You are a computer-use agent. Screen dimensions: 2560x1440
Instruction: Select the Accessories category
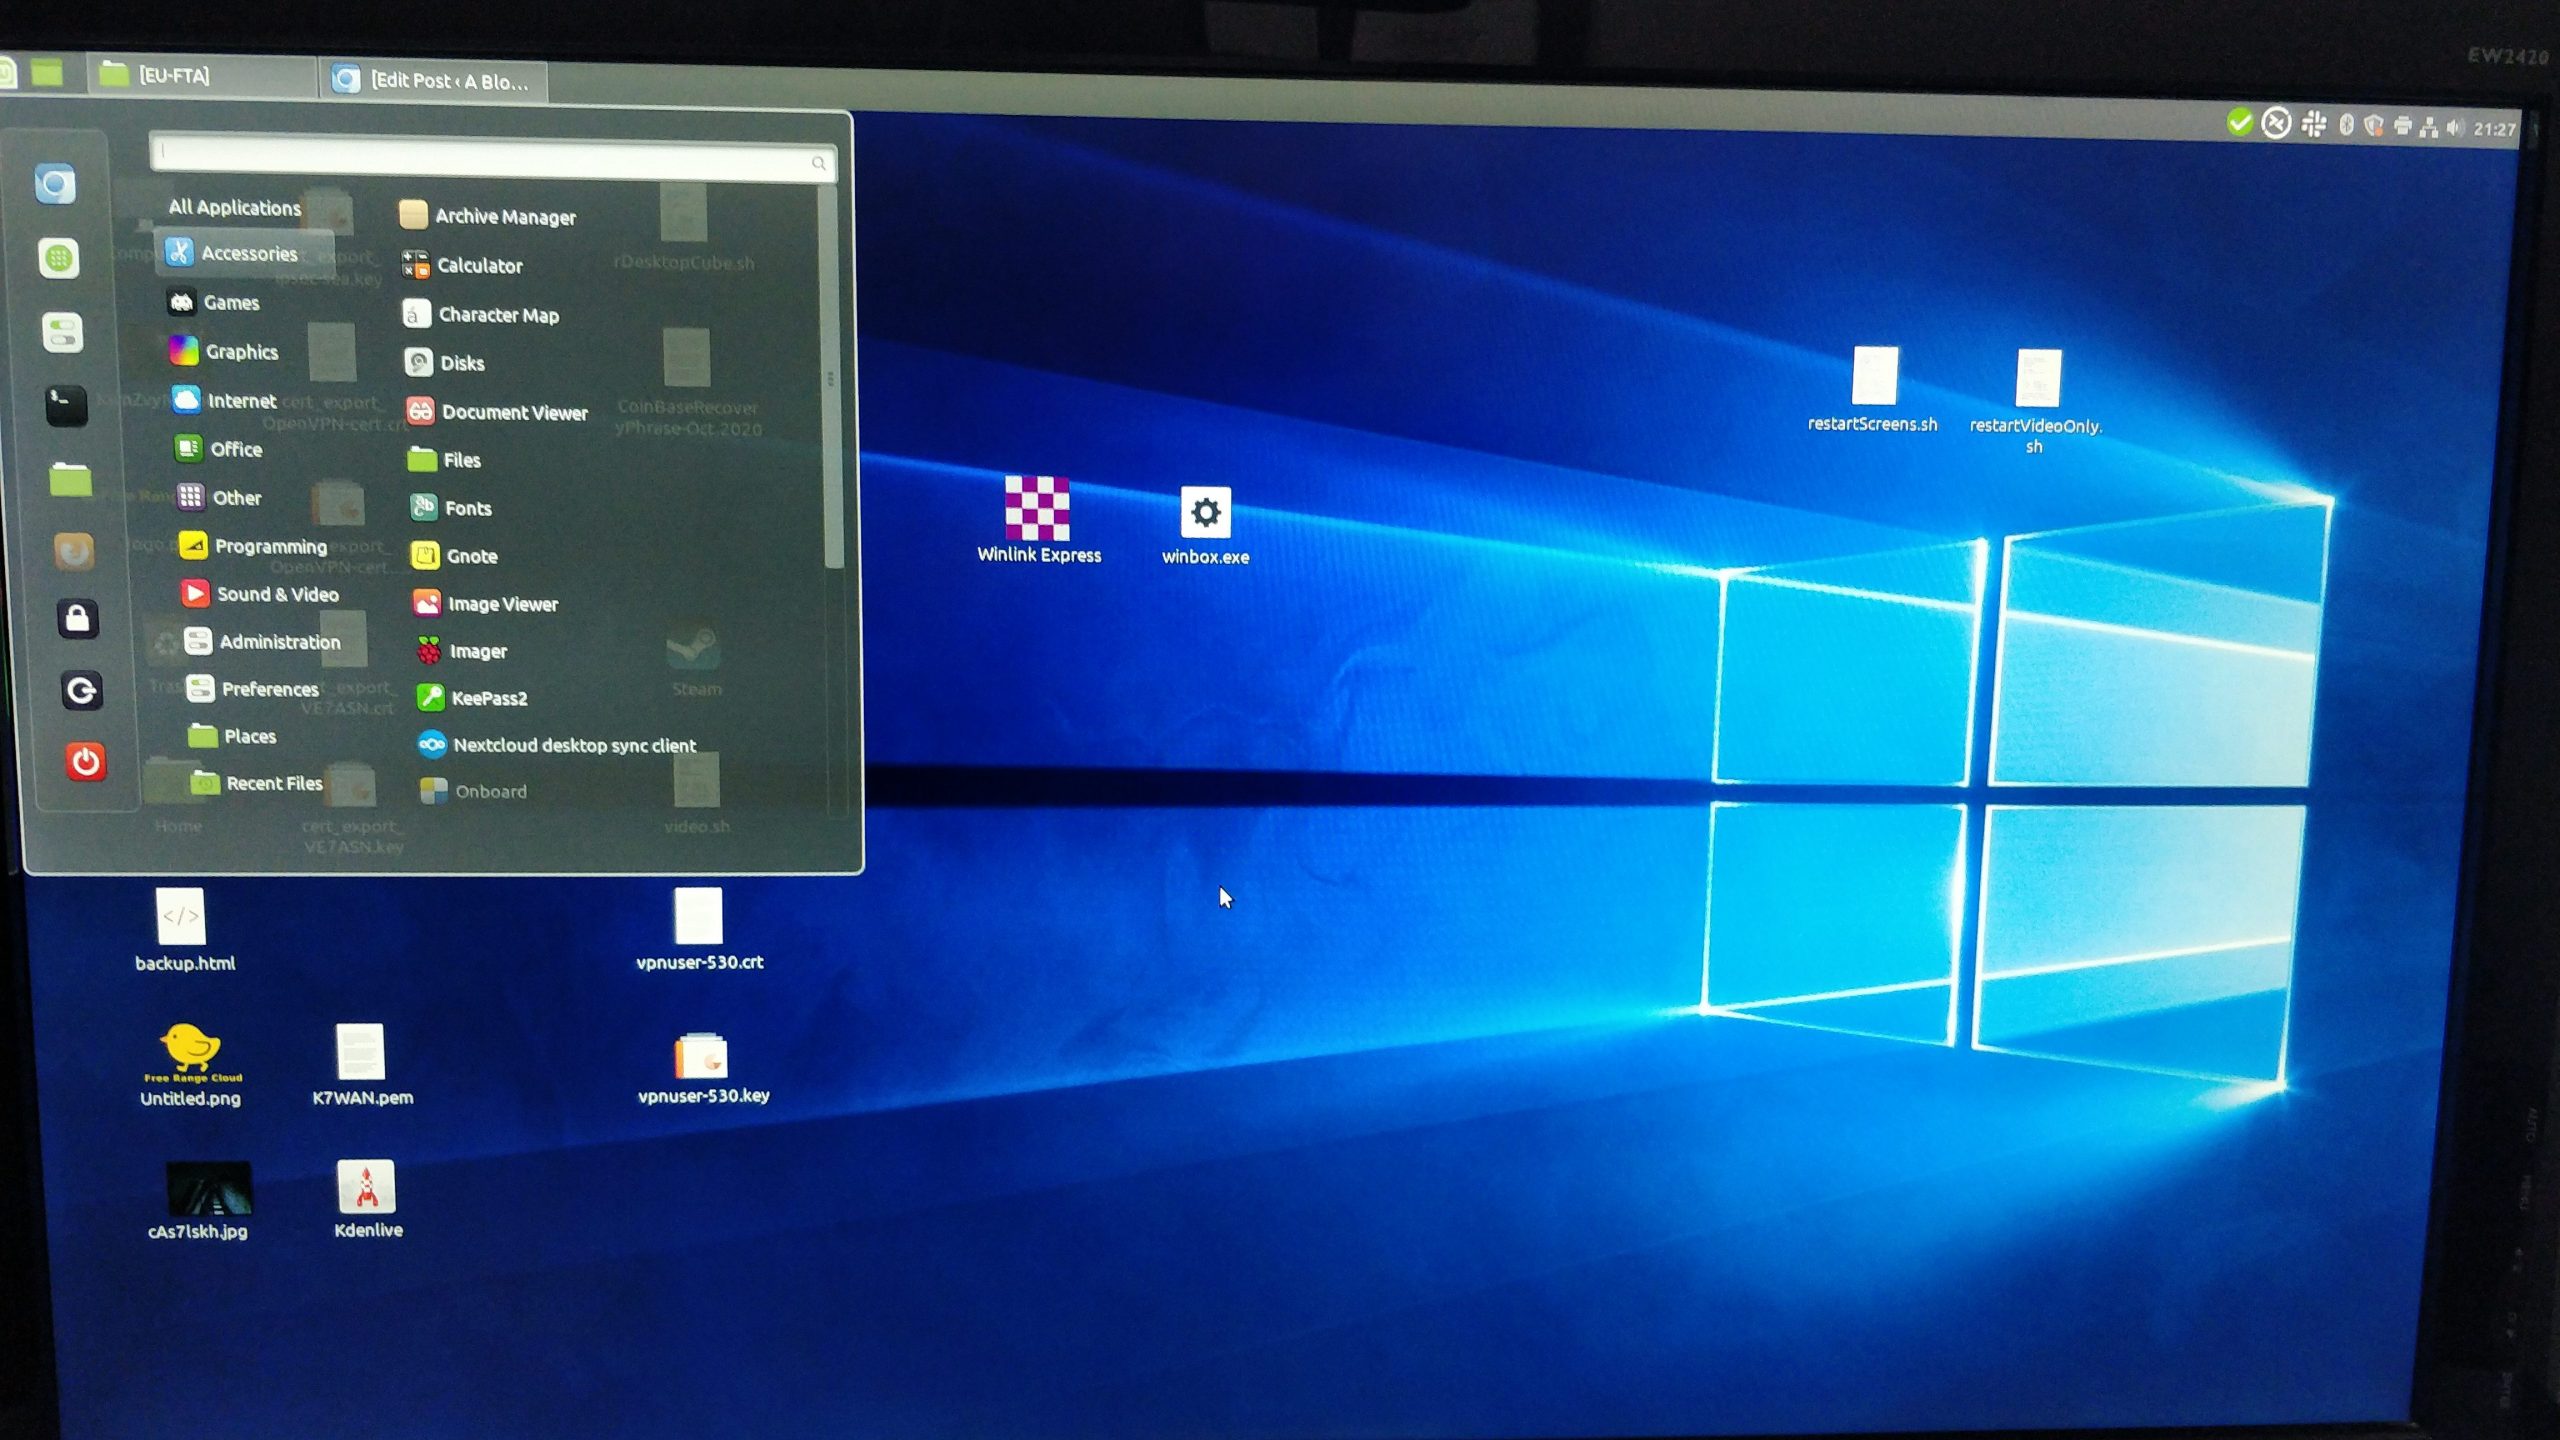[244, 252]
